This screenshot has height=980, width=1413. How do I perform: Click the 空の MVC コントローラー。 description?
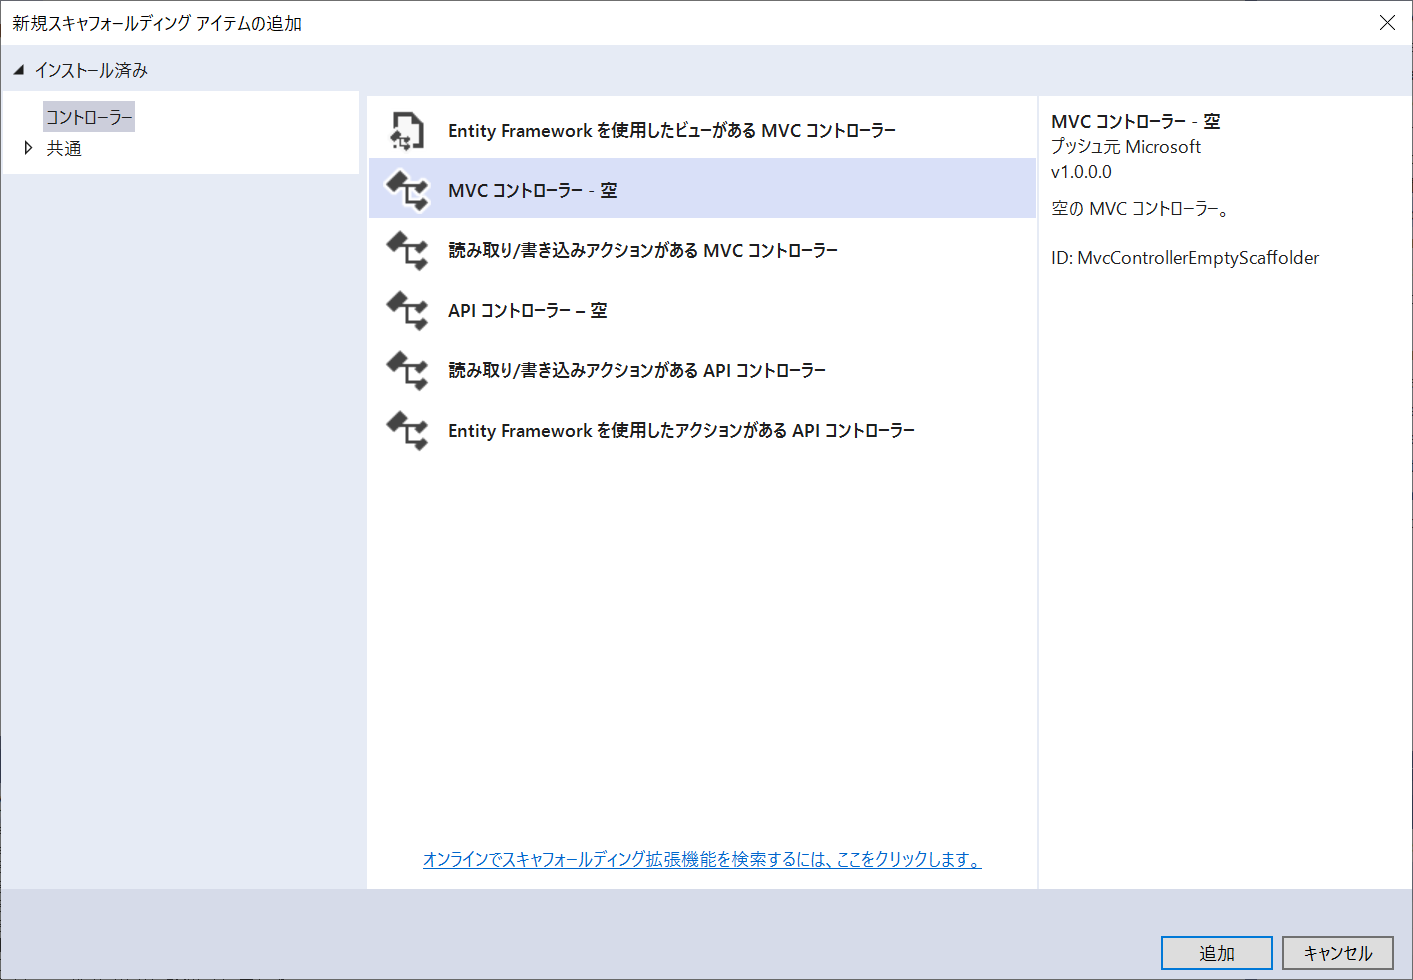coord(1141,209)
